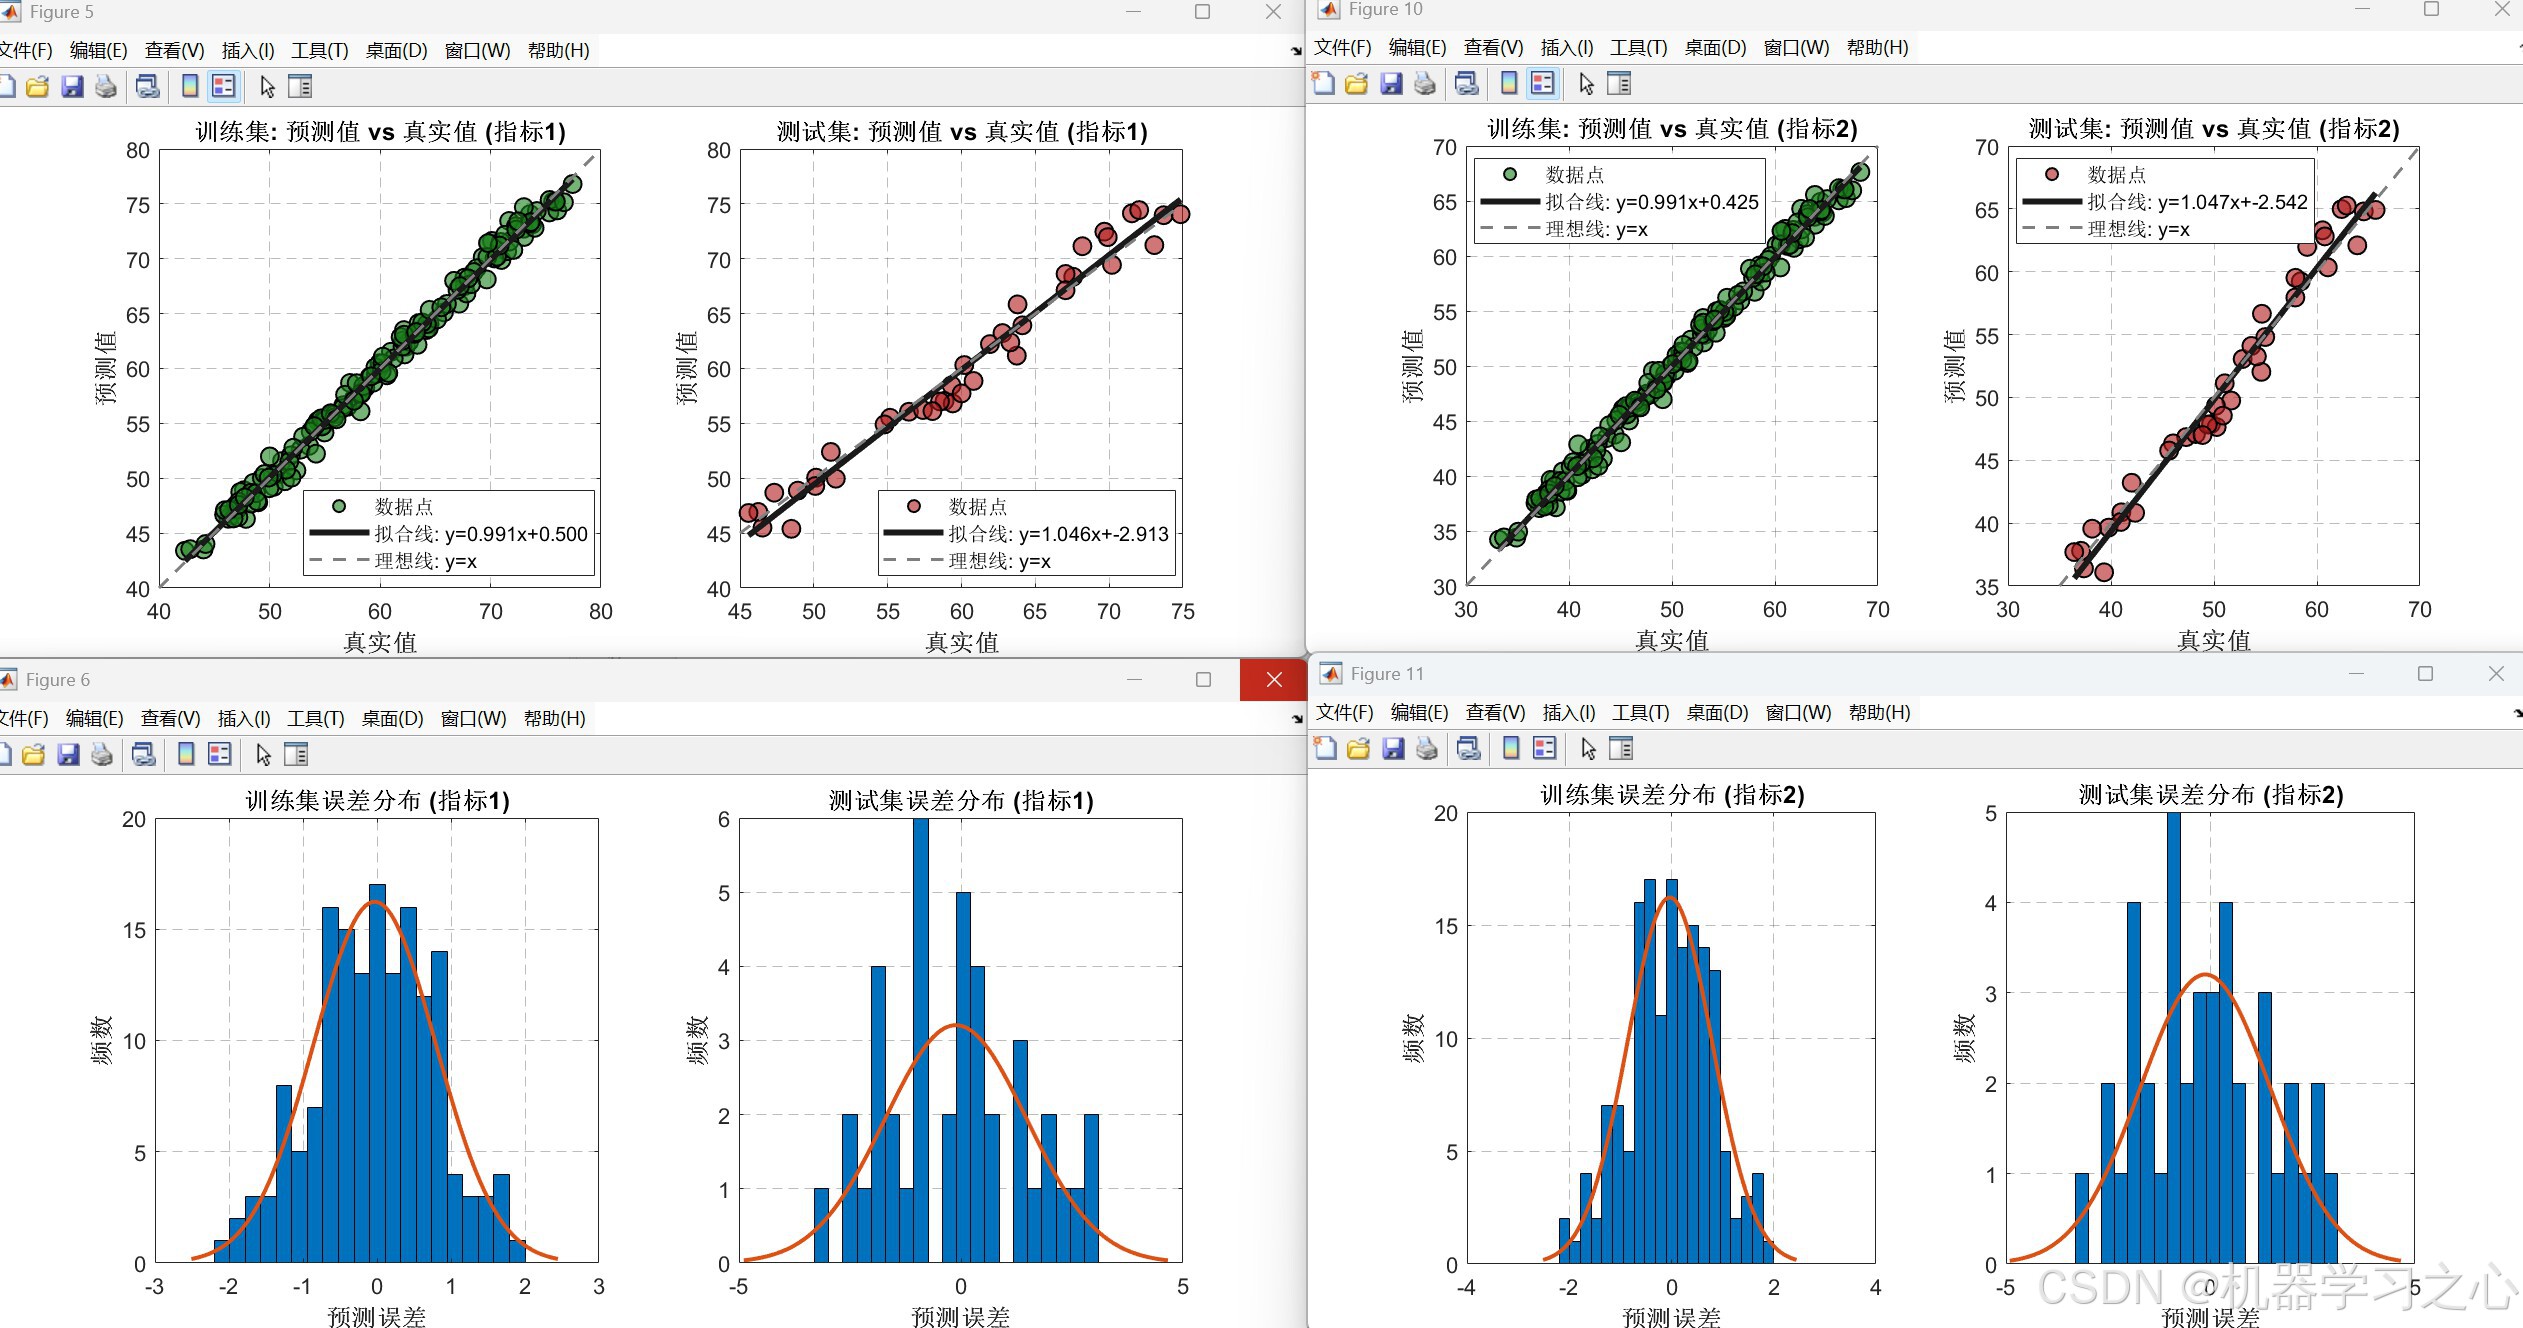Open 查看(V) menu in Figure 11
The width and height of the screenshot is (2523, 1328).
[1495, 712]
